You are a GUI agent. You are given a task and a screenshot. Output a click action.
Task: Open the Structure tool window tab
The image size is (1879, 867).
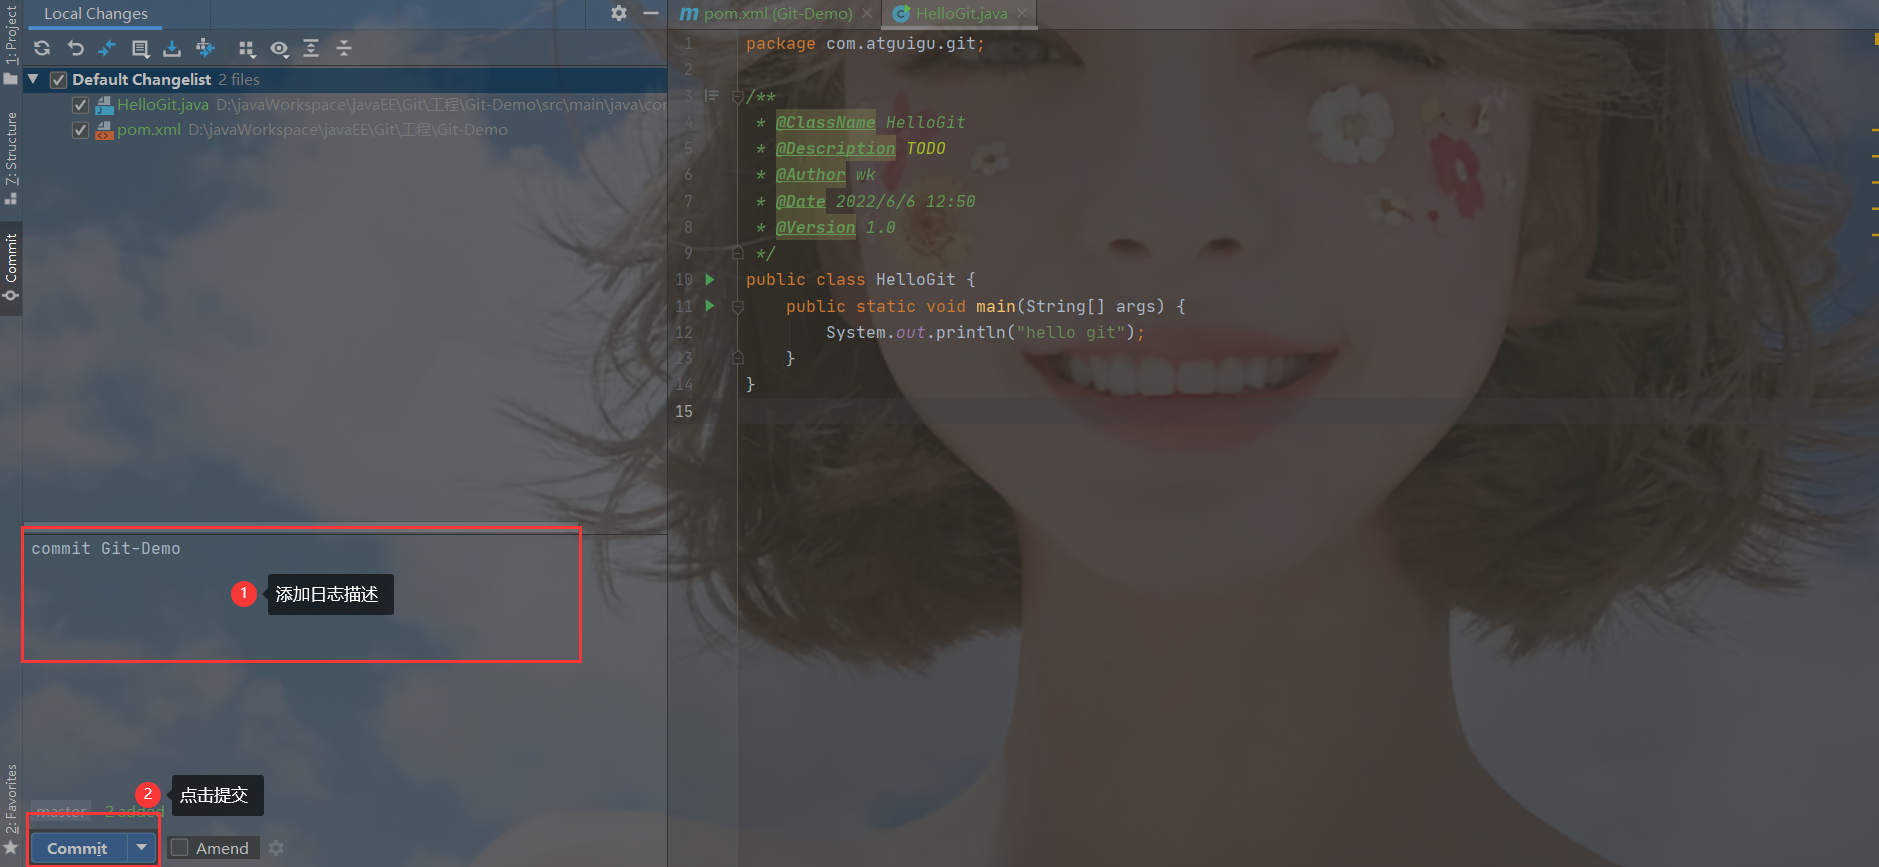click(11, 157)
